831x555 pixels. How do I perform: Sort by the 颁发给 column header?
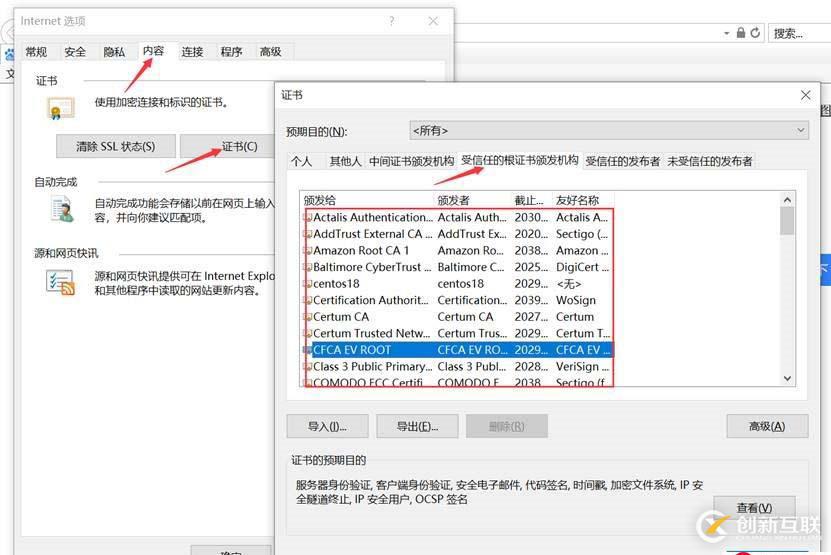pyautogui.click(x=367, y=200)
